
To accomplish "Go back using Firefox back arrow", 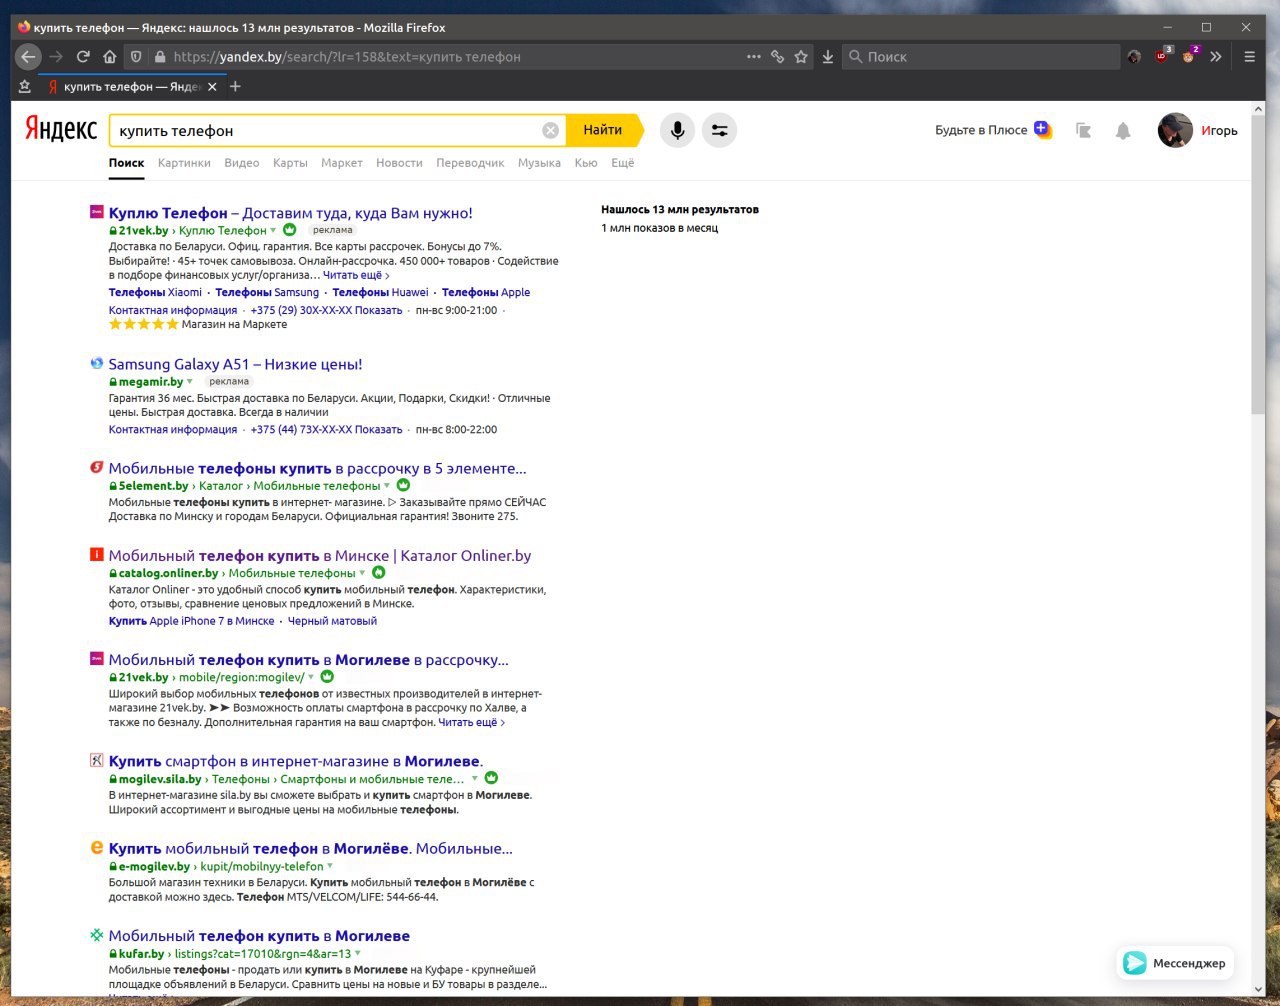I will (x=28, y=57).
